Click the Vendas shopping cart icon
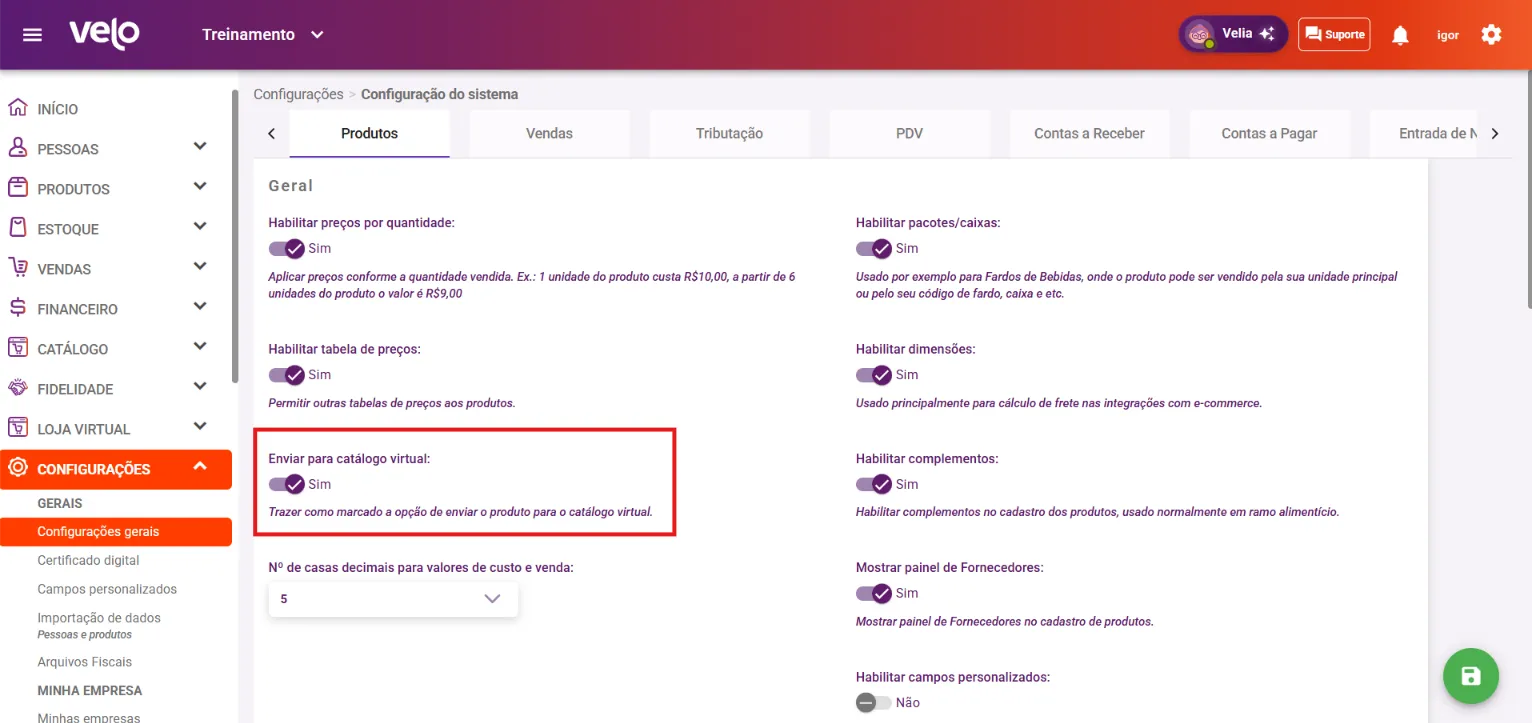The image size is (1532, 723). tap(17, 268)
